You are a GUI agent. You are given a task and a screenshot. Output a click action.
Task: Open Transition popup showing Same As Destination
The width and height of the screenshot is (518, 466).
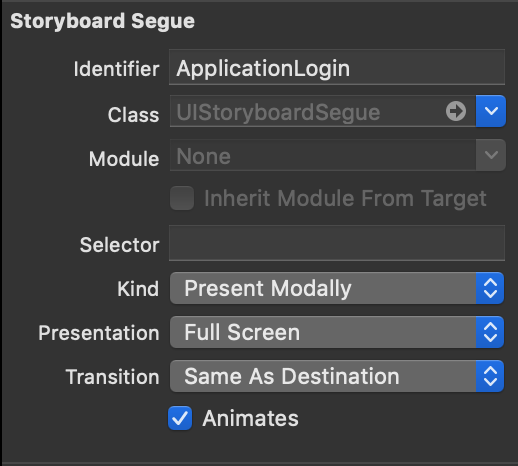point(337,376)
